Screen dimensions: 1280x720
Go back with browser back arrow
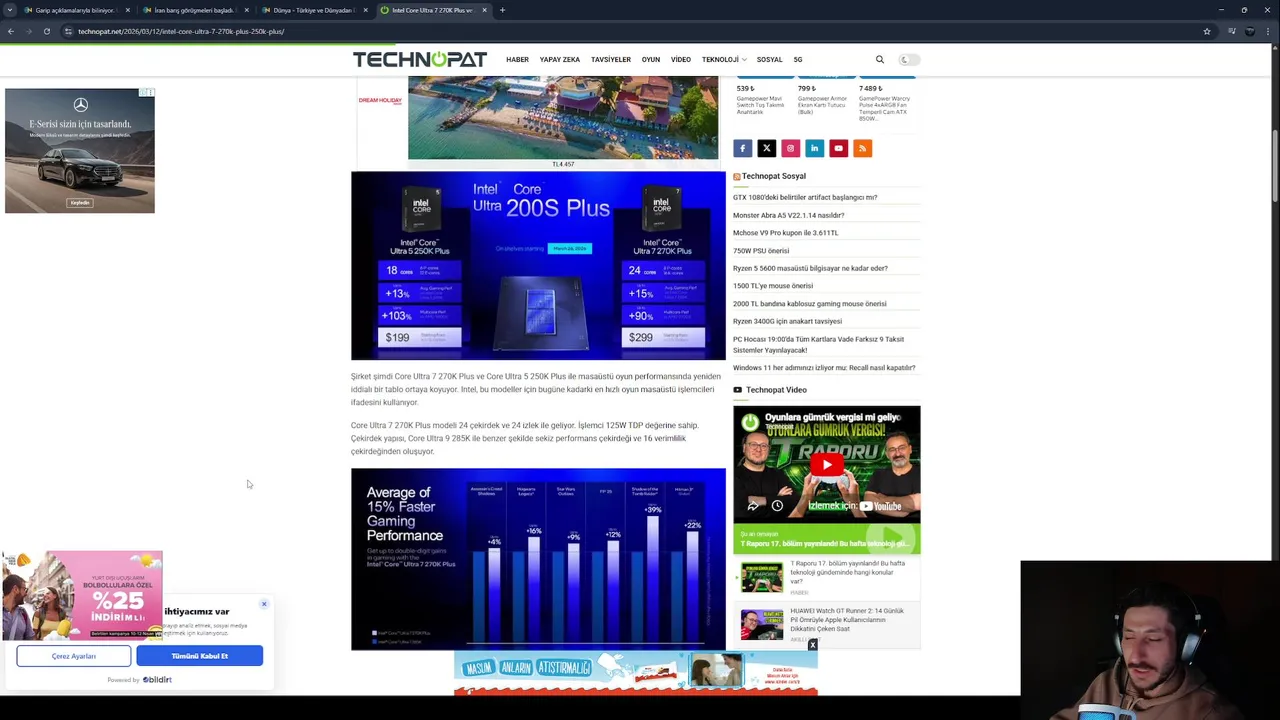click(10, 31)
